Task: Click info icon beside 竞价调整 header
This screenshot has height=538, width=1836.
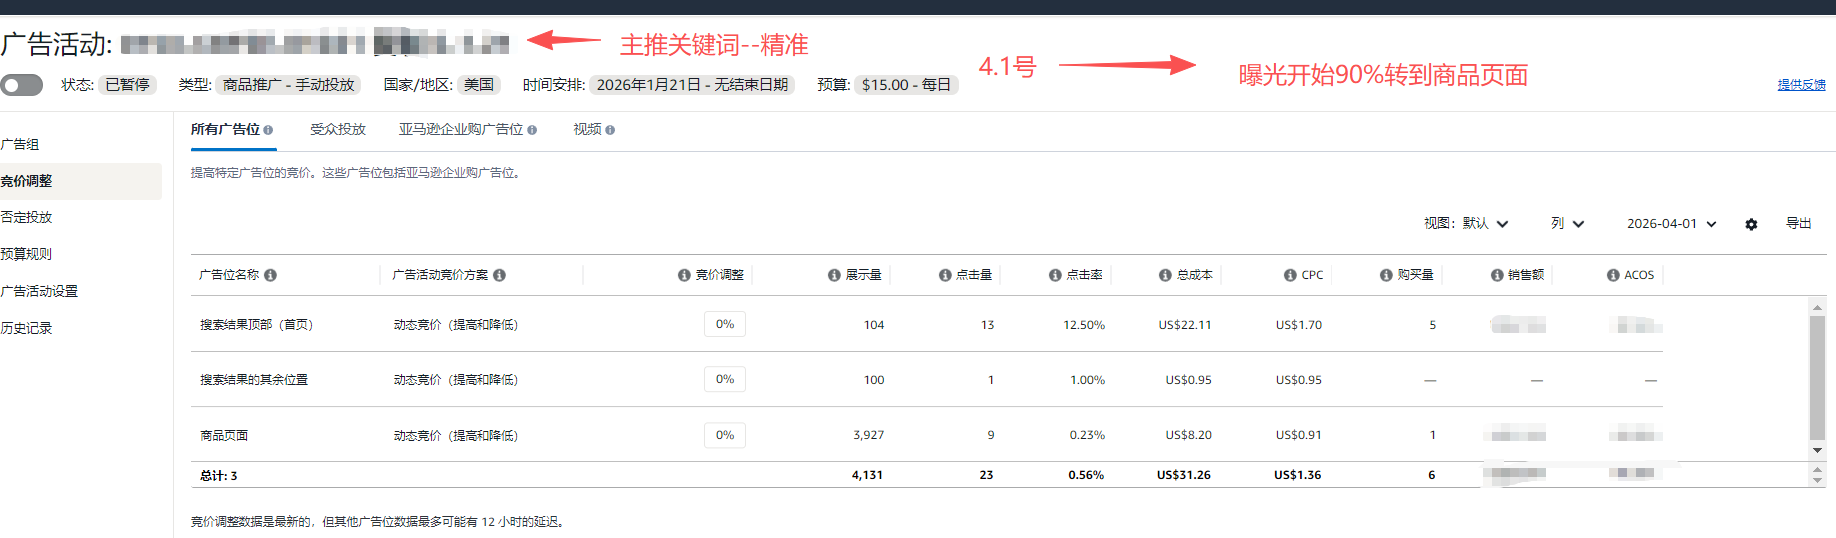Action: (x=684, y=275)
